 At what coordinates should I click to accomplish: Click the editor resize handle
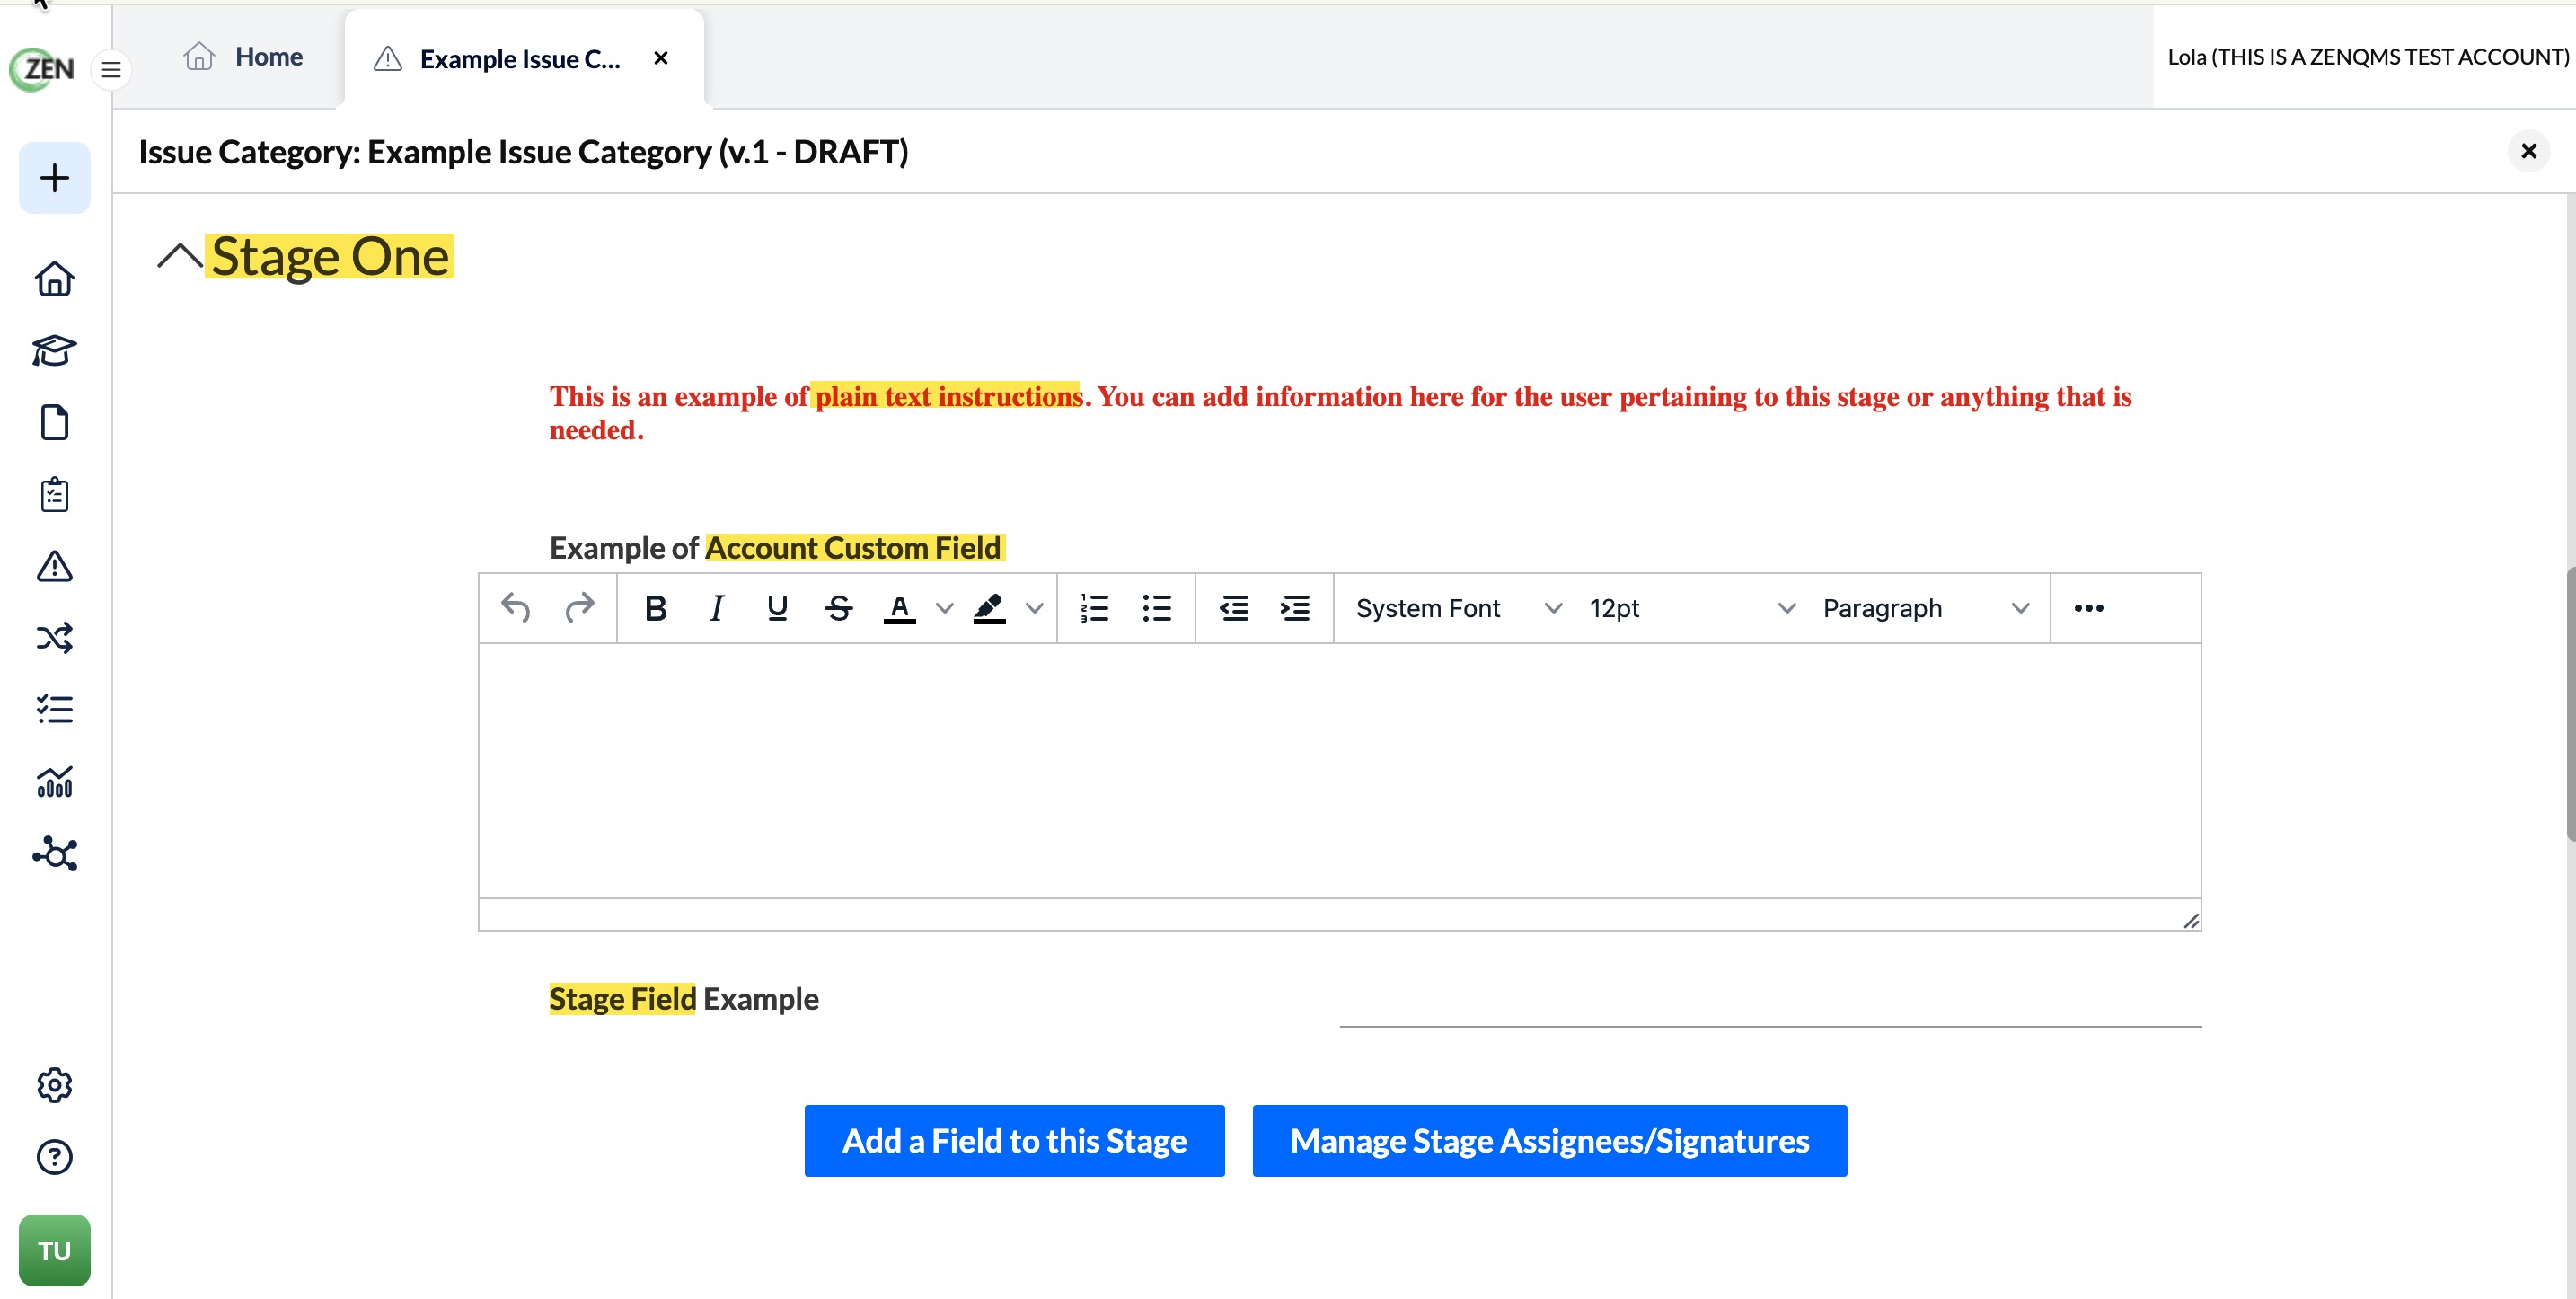pyautogui.click(x=2190, y=921)
